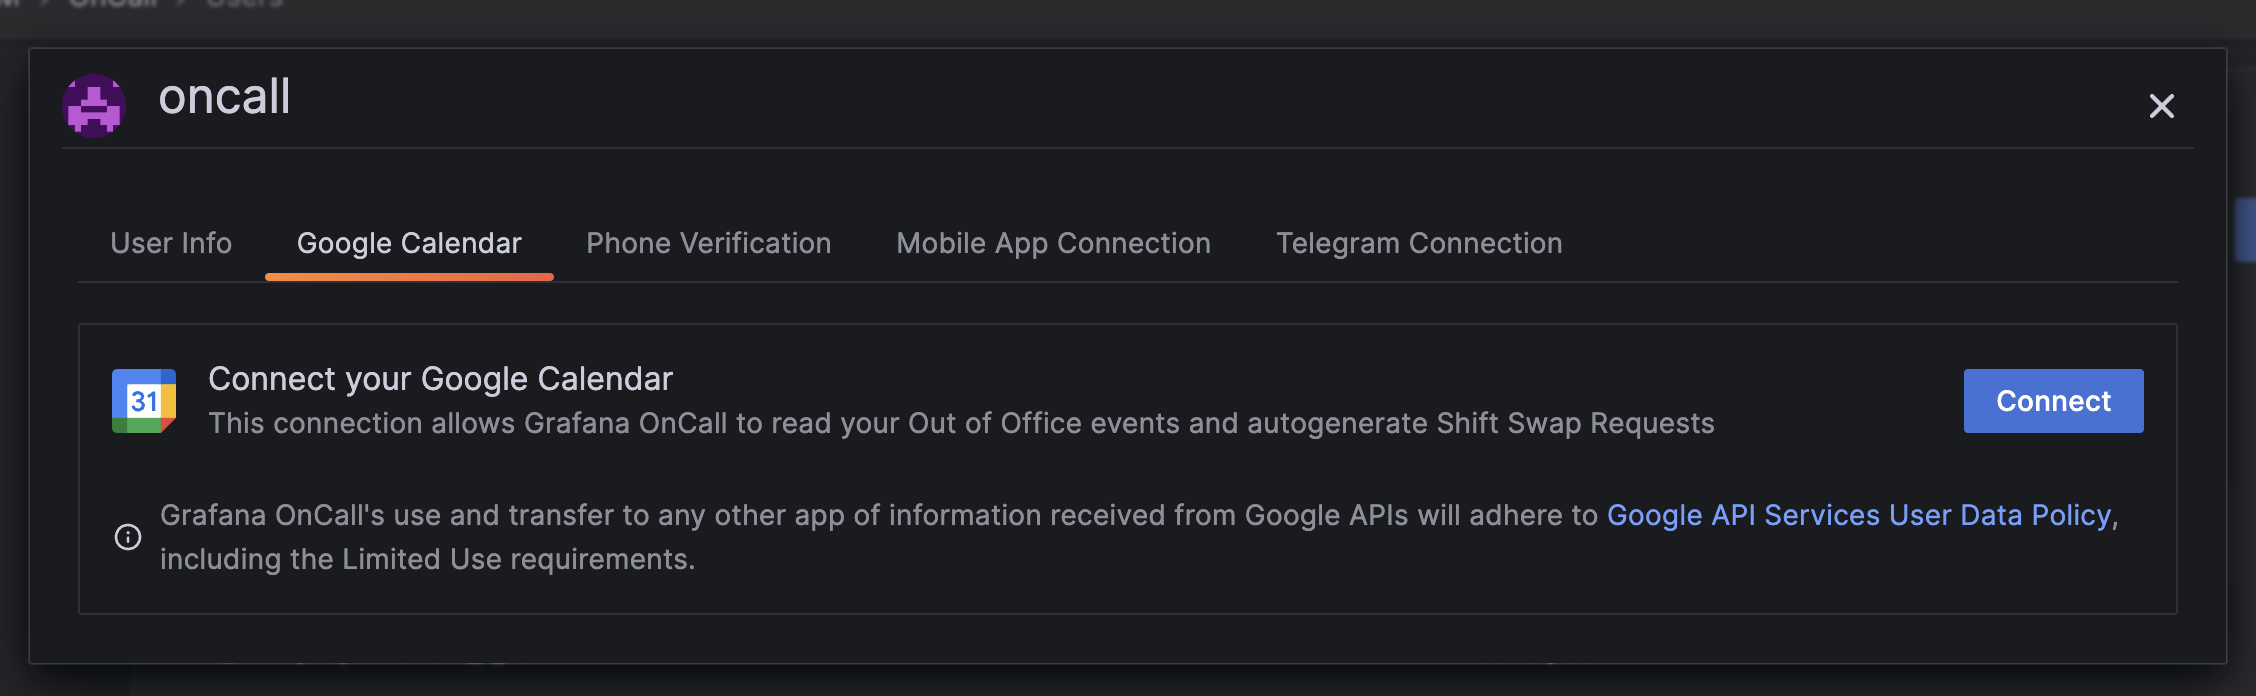Click the colorful calendar icon in the connection panel
This screenshot has height=696, width=2256.
click(146, 400)
